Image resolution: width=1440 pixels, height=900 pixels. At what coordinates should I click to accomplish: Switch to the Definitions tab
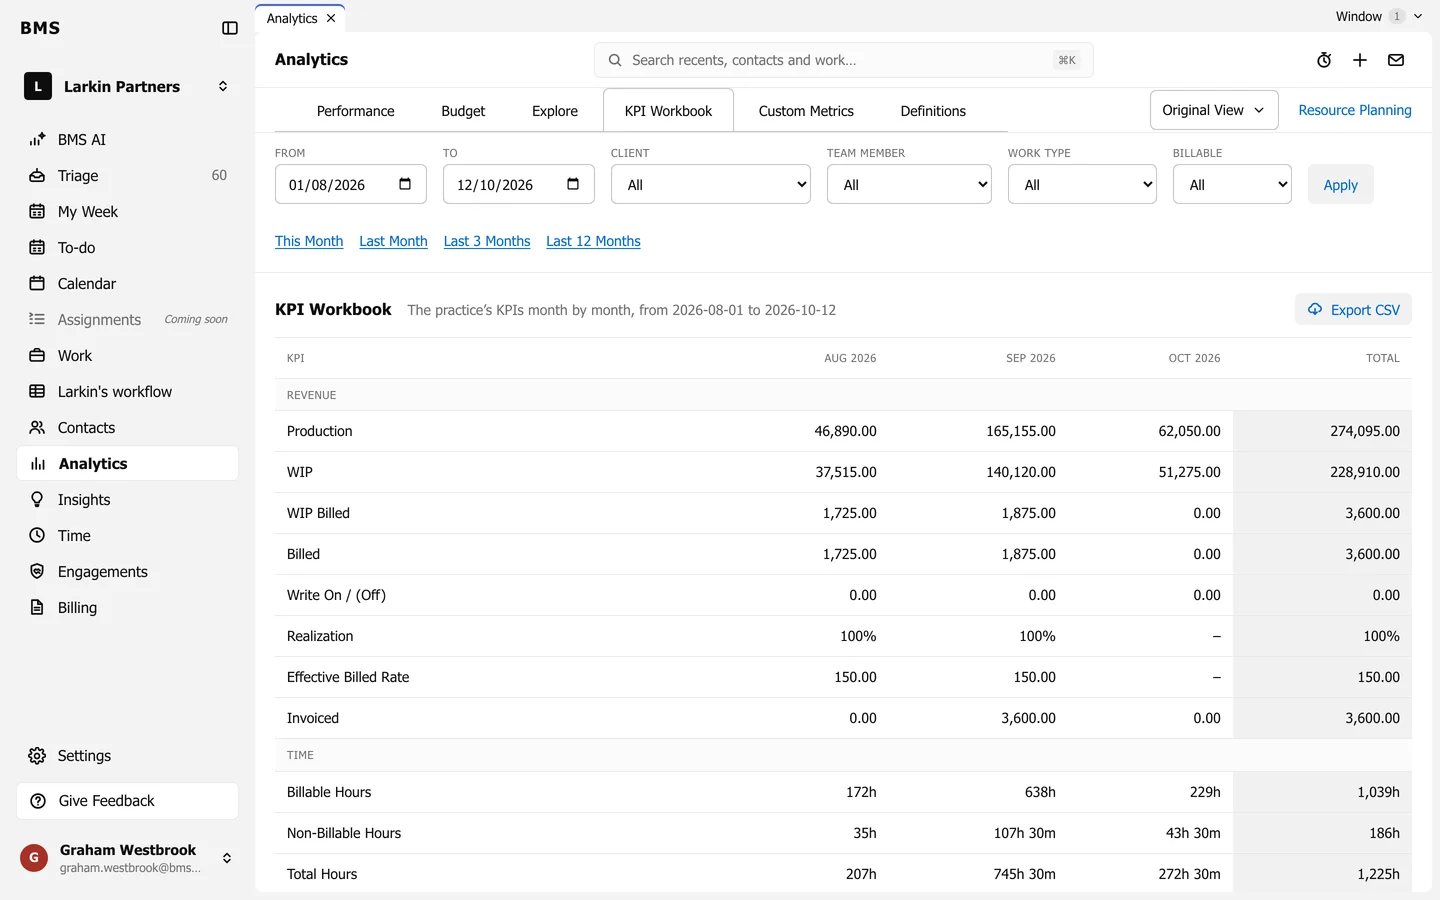(x=933, y=111)
